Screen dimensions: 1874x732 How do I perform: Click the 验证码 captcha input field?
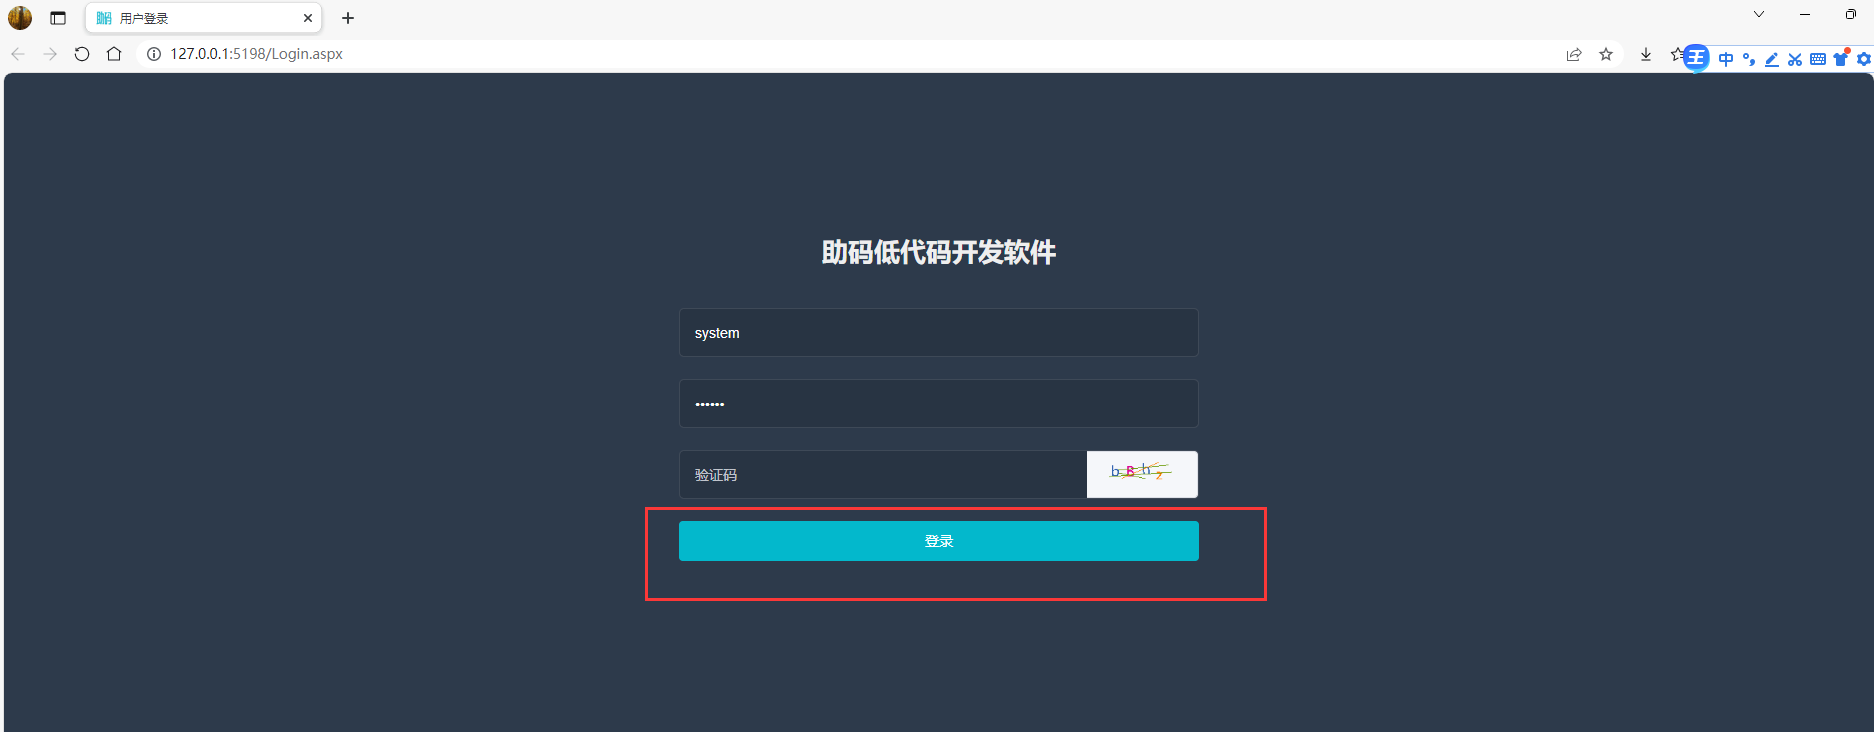tap(882, 475)
